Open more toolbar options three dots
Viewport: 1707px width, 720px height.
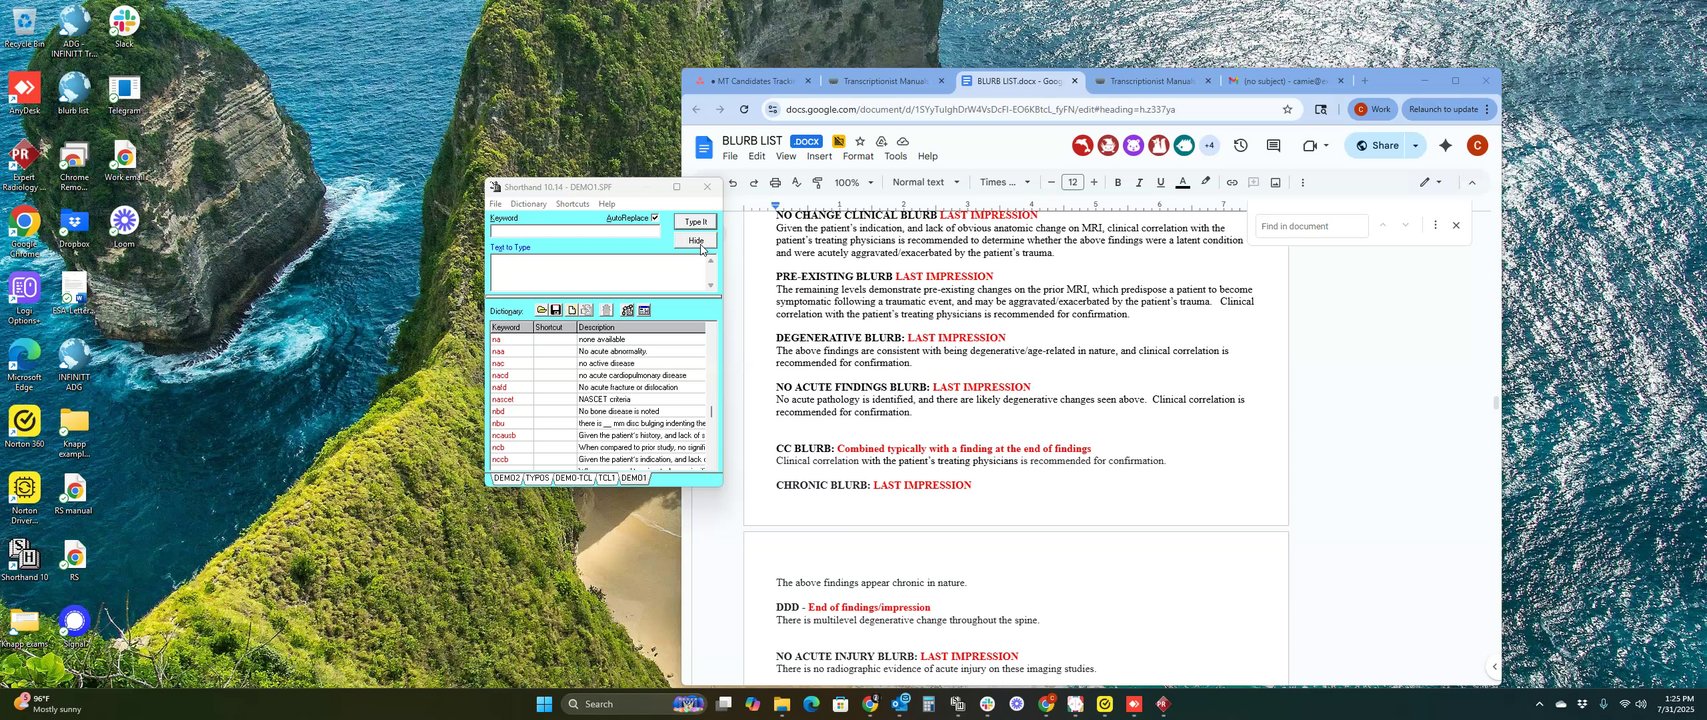click(1302, 183)
